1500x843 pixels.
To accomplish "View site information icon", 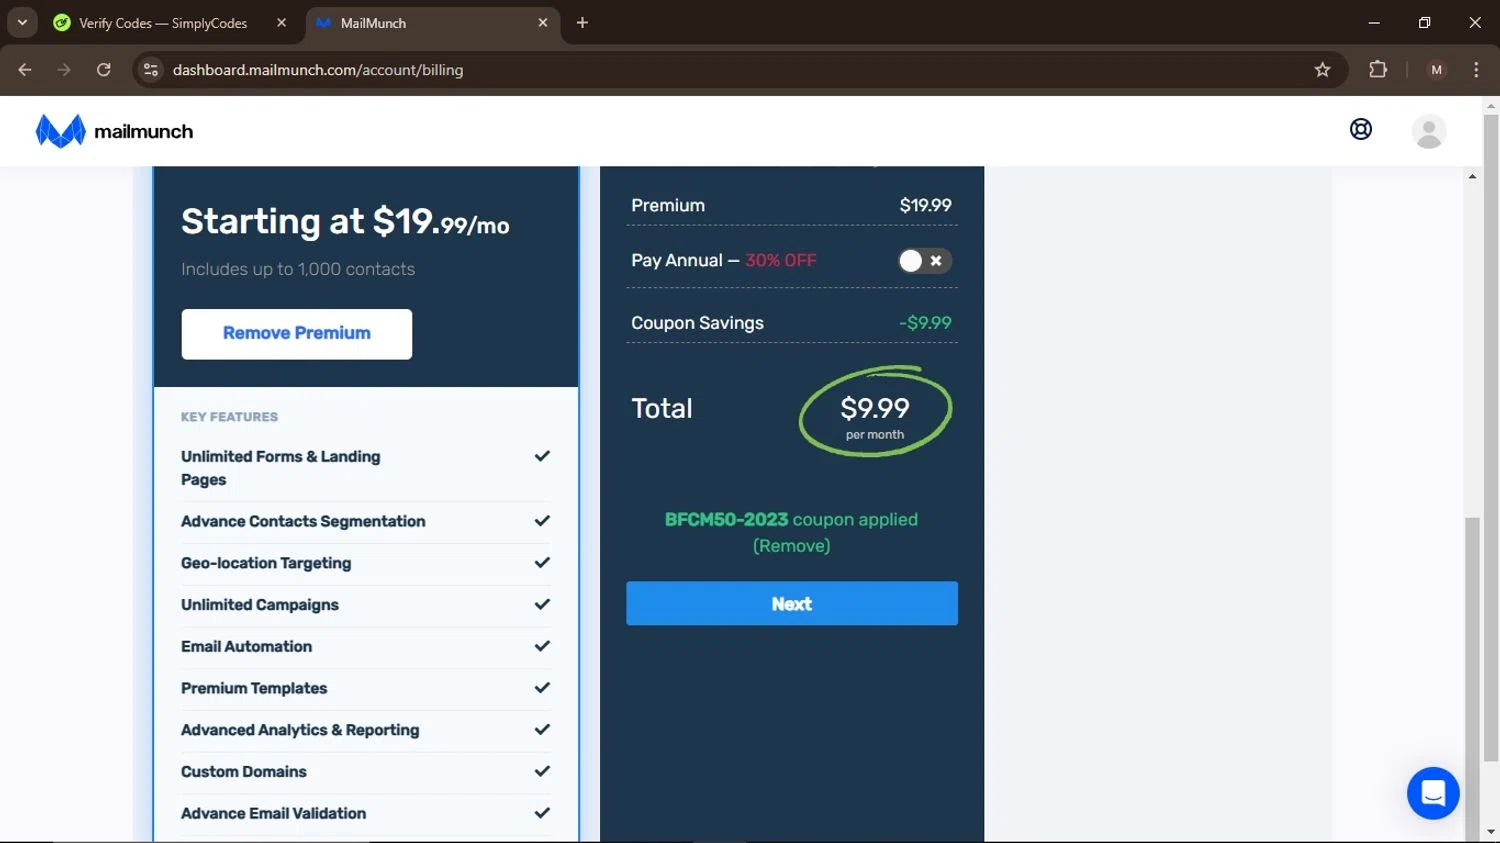I will [151, 70].
